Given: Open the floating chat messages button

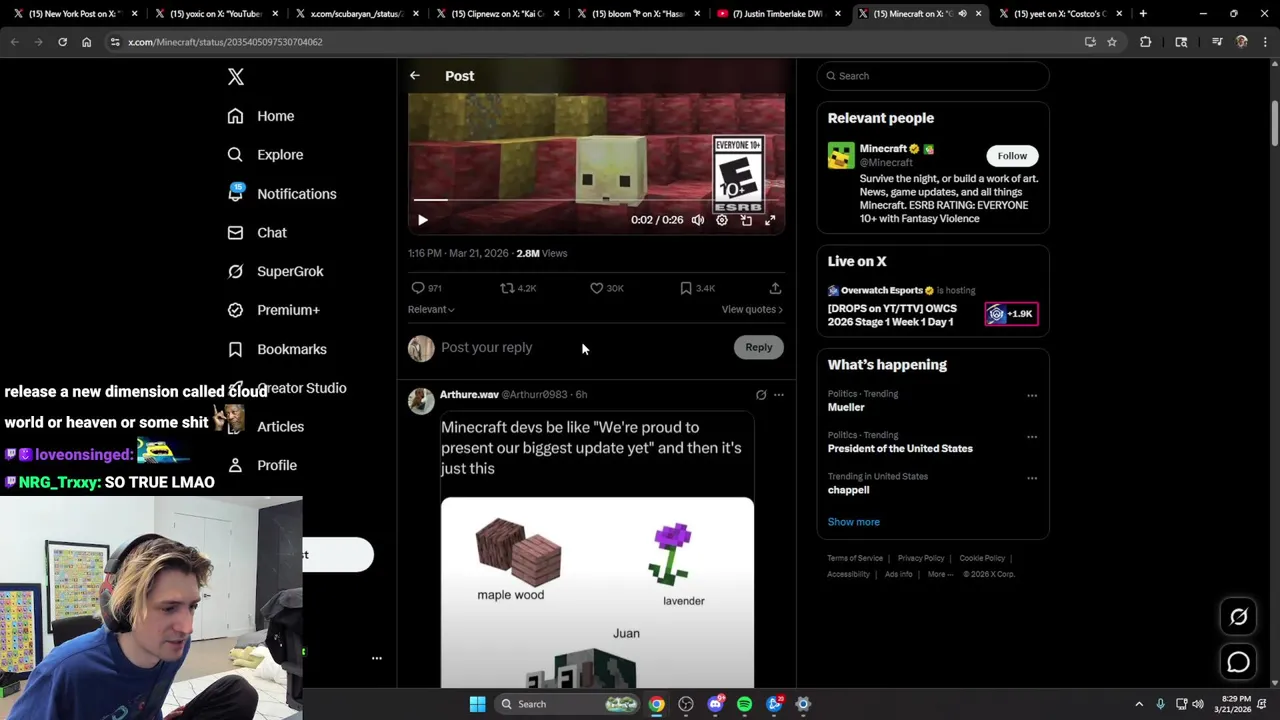Looking at the screenshot, I should [x=1239, y=662].
